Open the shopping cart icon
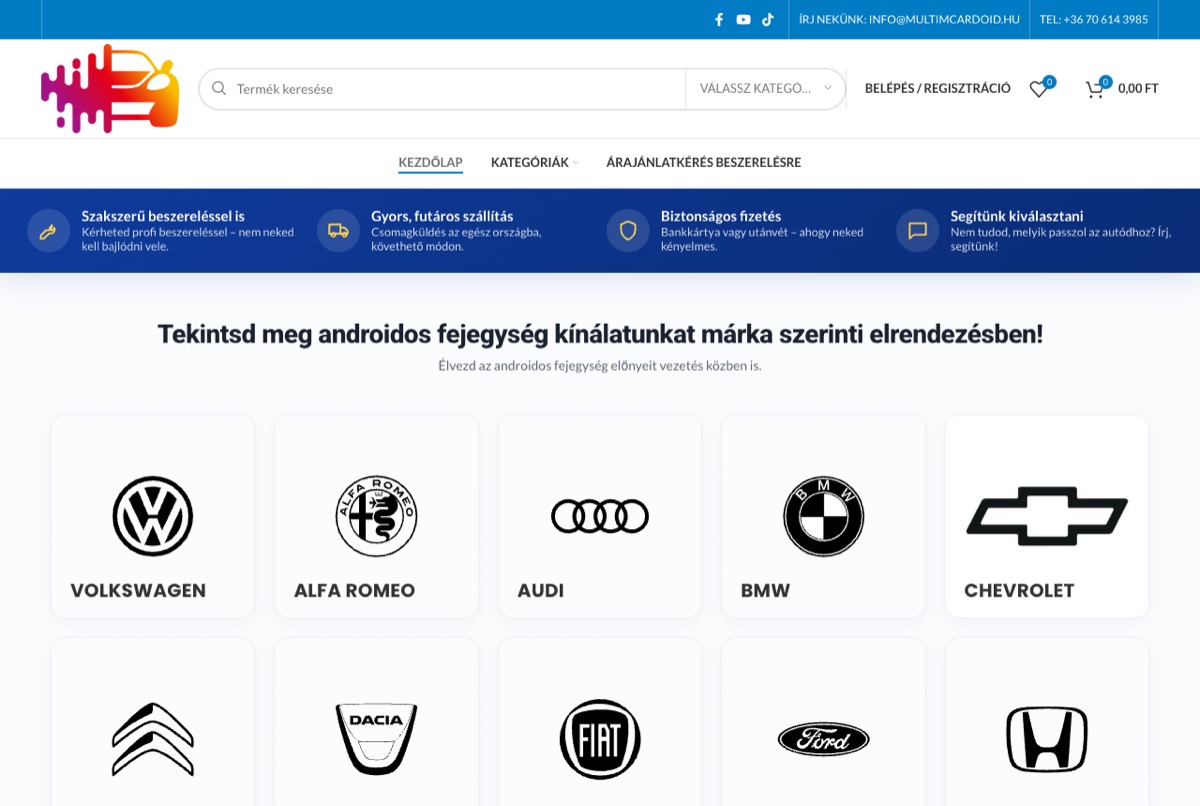1200x806 pixels. (x=1095, y=89)
